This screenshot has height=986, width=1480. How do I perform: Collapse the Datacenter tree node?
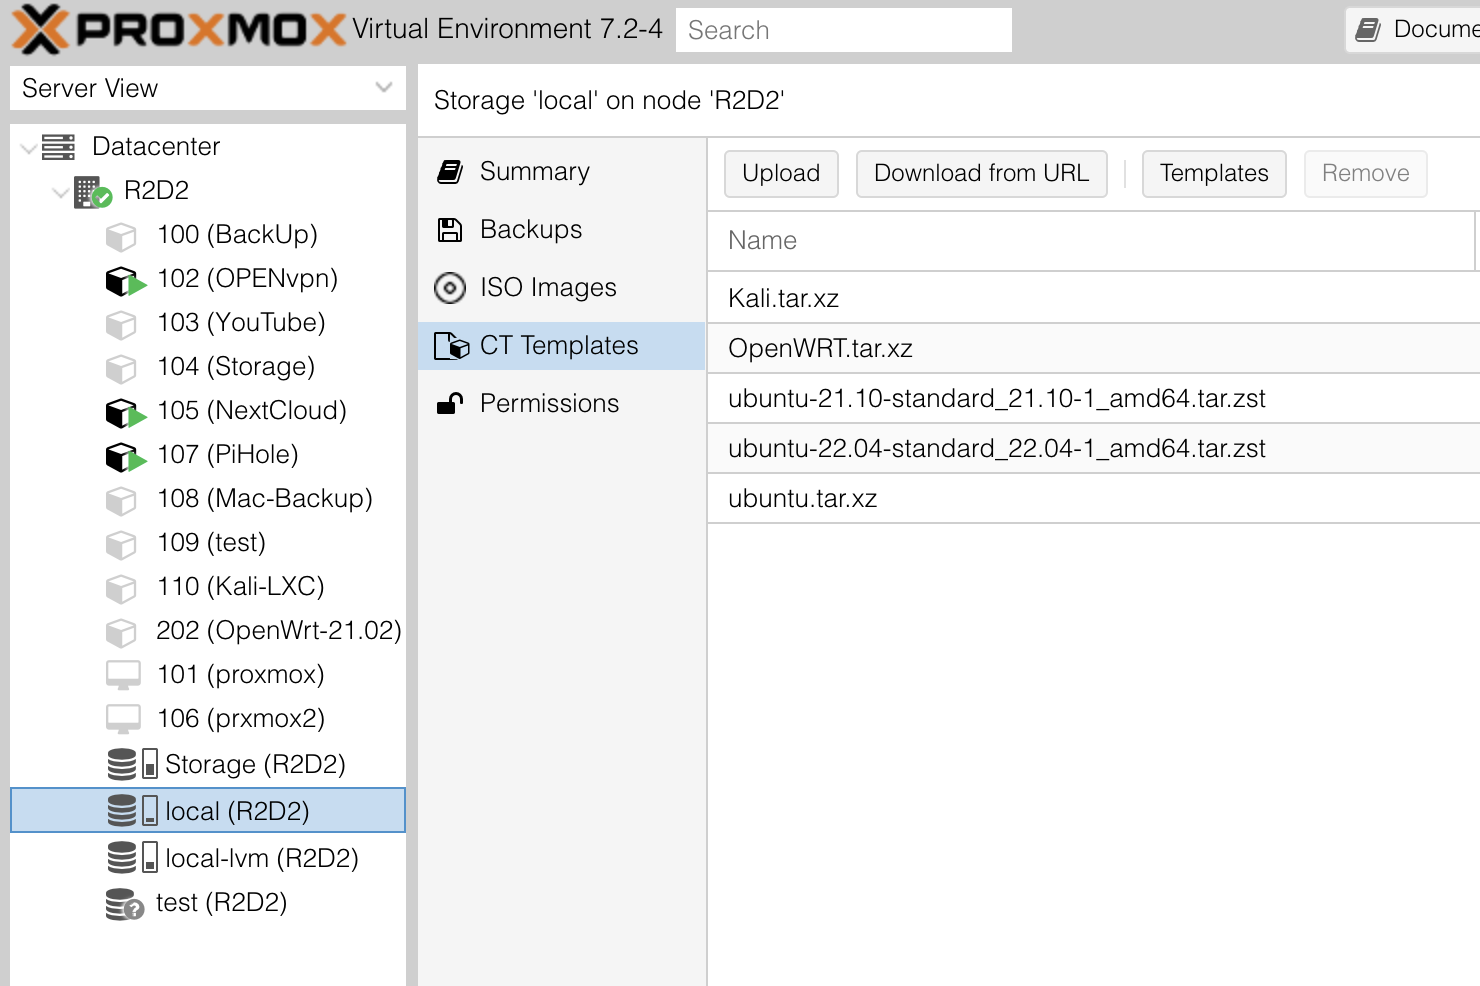(29, 146)
